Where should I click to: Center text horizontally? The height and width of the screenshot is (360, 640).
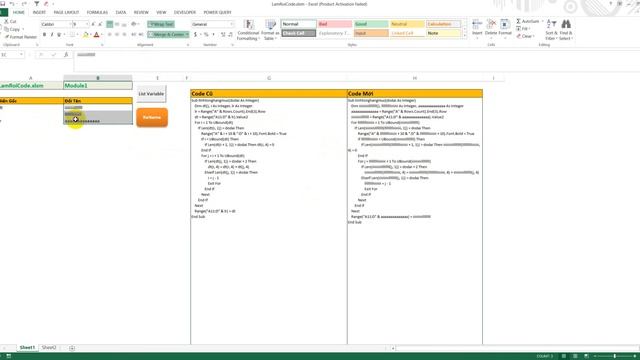[x=117, y=35]
